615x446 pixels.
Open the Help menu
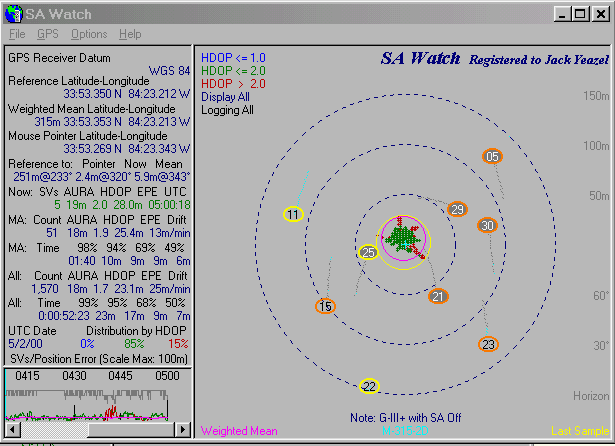(130, 34)
